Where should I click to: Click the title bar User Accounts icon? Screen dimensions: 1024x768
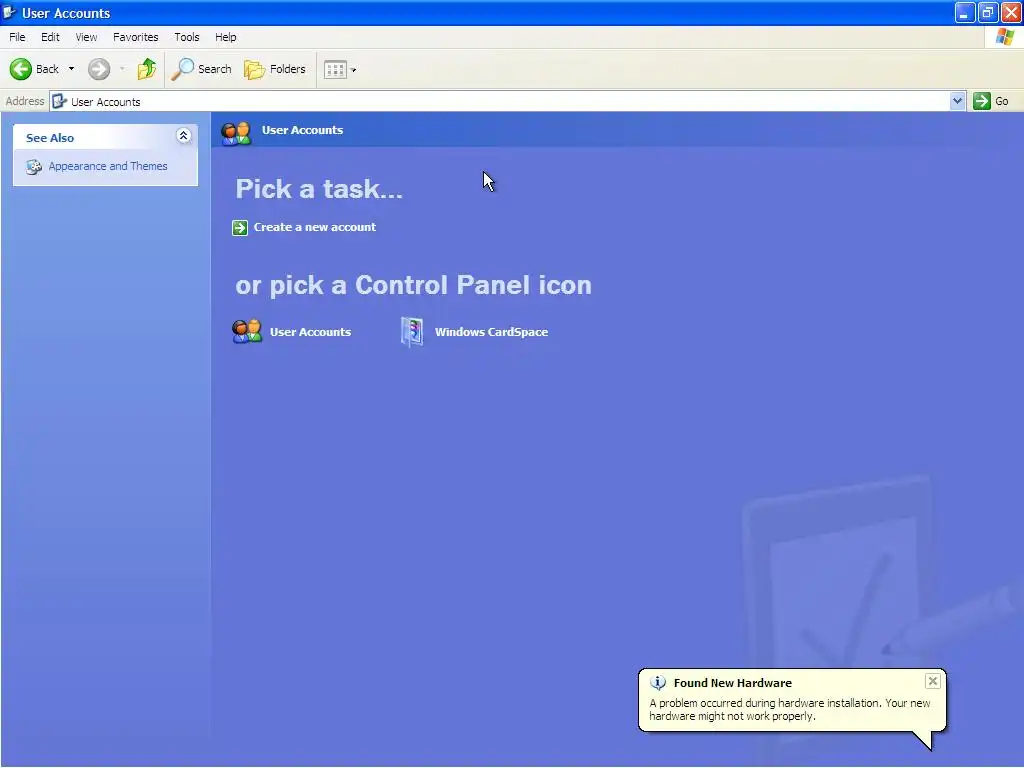tap(9, 12)
